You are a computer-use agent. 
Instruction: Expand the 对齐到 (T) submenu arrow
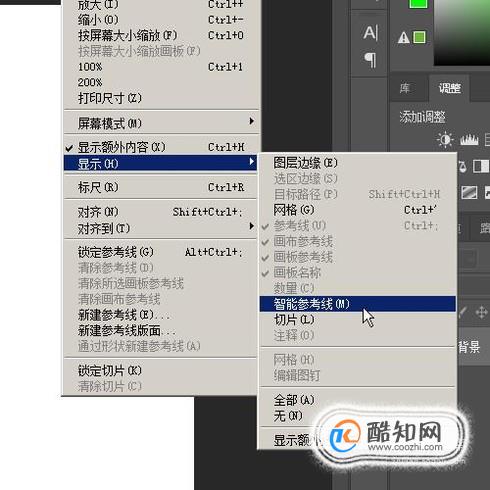[252, 226]
